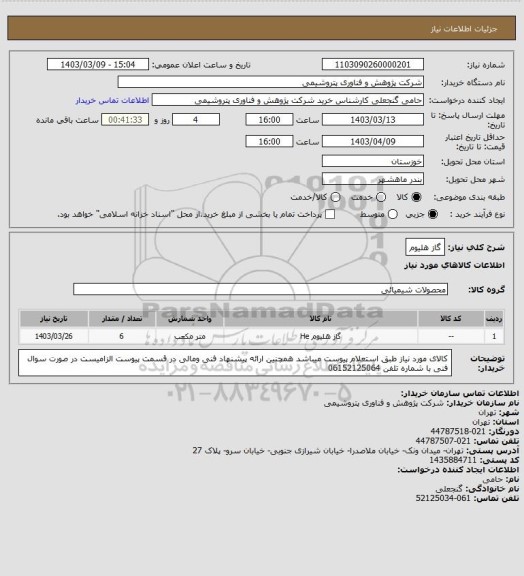Click the response deadline time 16:00 field
Viewport: 524px width, 576px height.
pyautogui.click(x=269, y=120)
